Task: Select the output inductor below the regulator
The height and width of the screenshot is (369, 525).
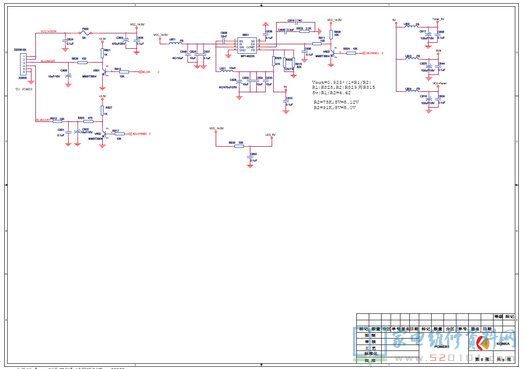Action: point(226,70)
